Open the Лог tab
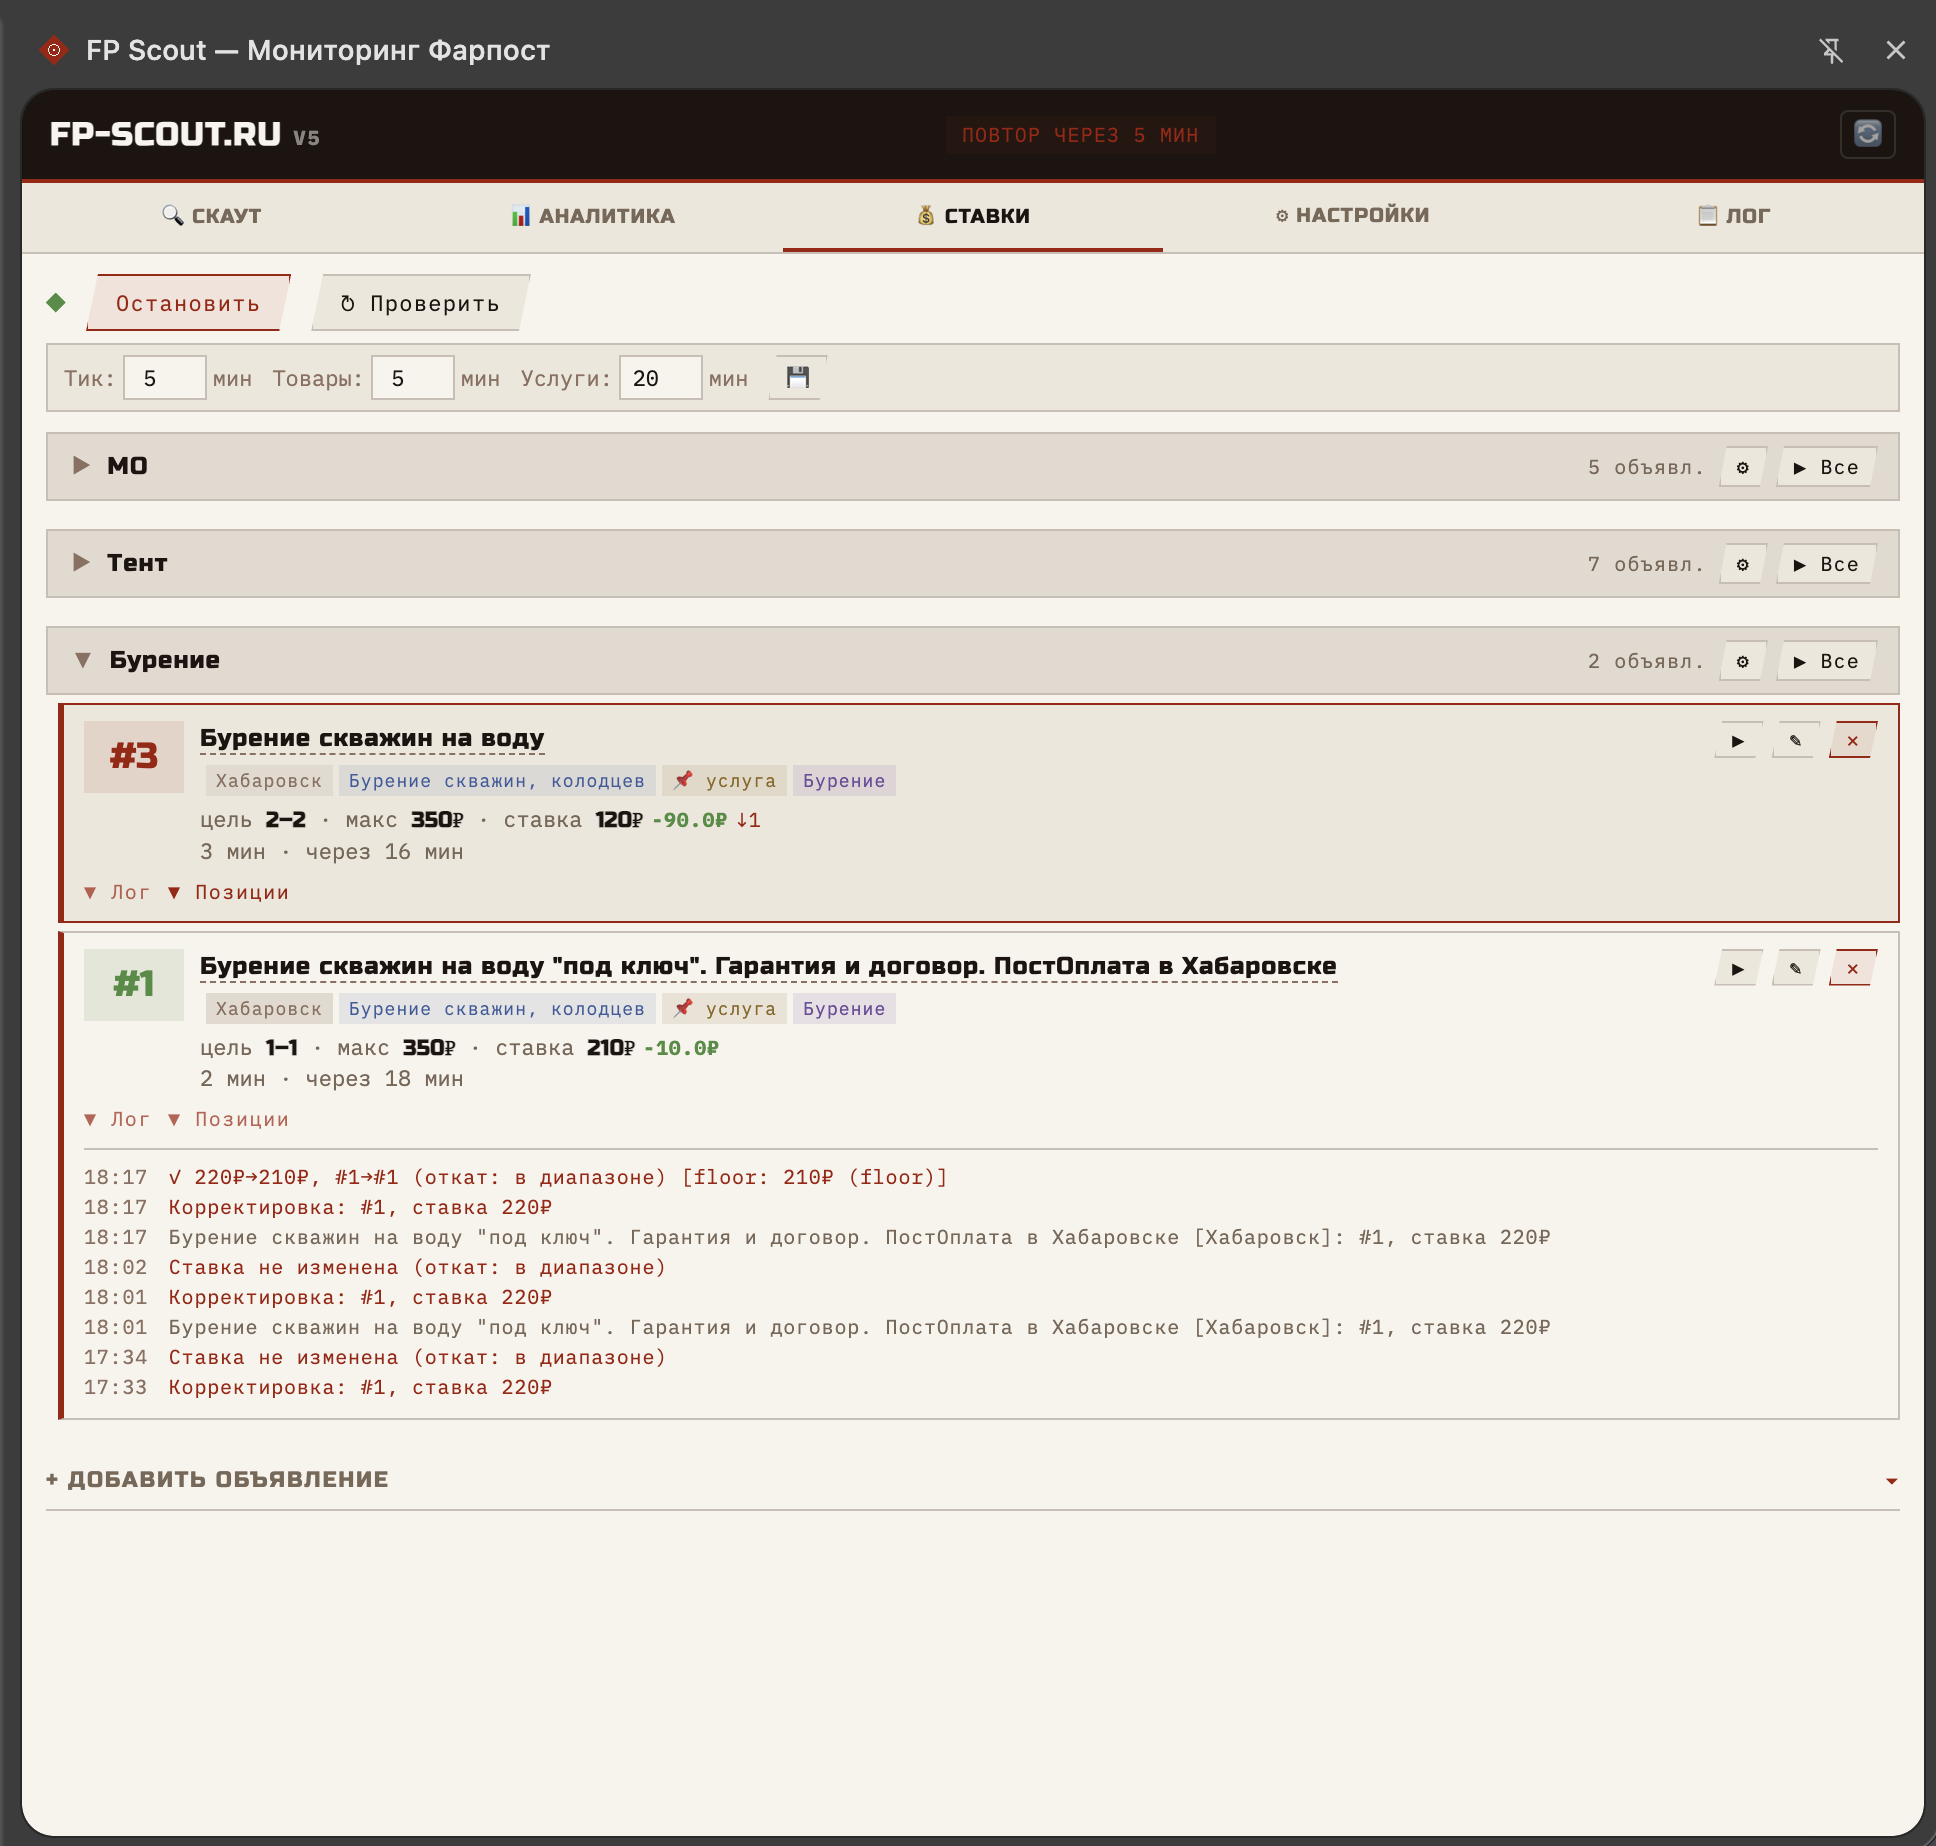Image resolution: width=1936 pixels, height=1846 pixels. coord(1734,216)
